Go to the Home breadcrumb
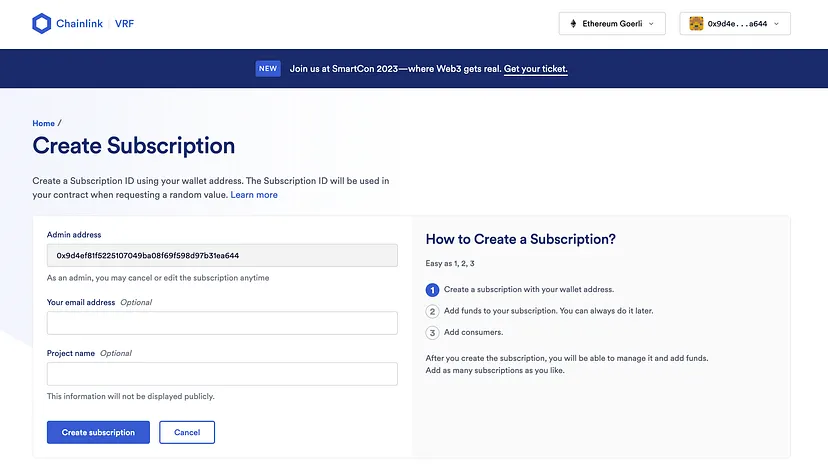This screenshot has width=828, height=472. coord(43,123)
